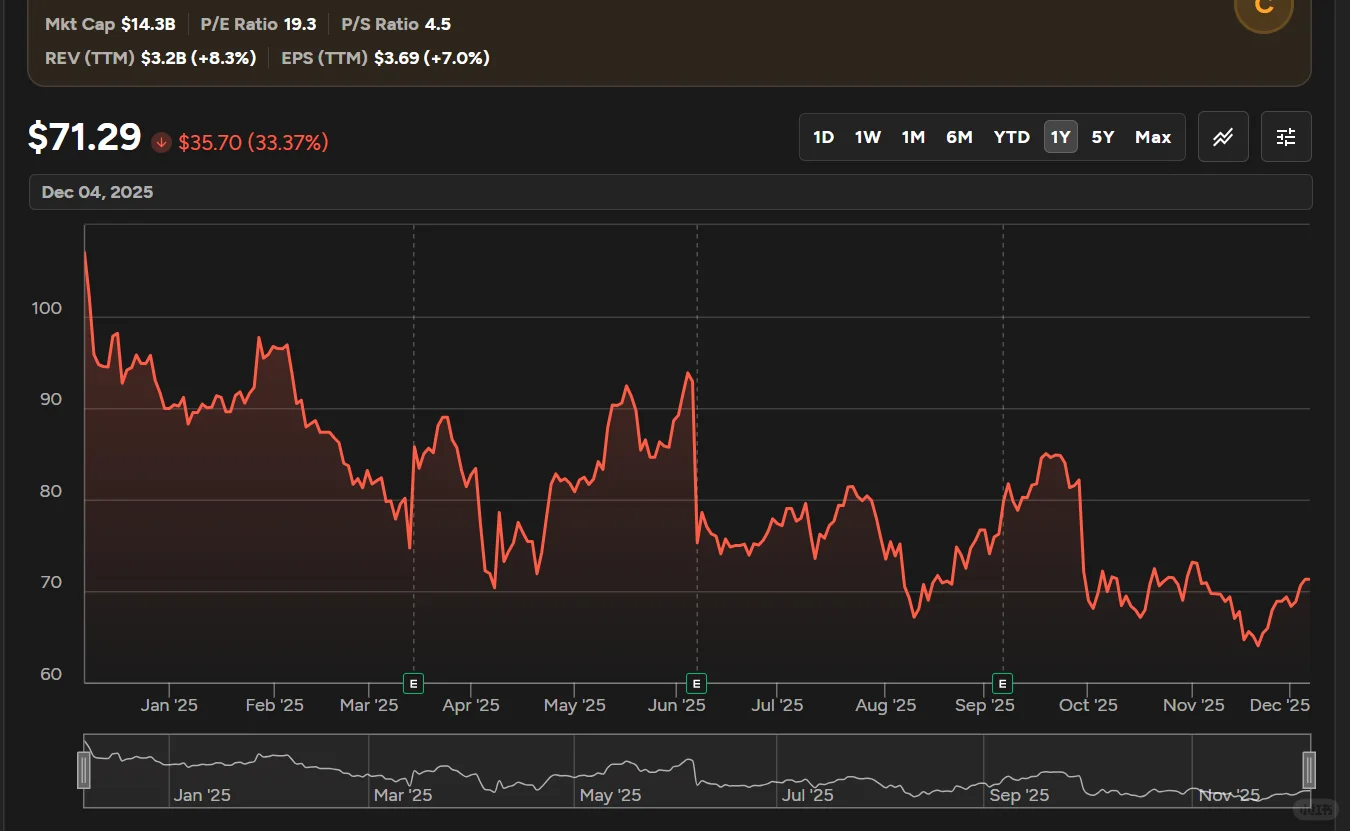Expand the 5Y chart period option

click(1102, 137)
